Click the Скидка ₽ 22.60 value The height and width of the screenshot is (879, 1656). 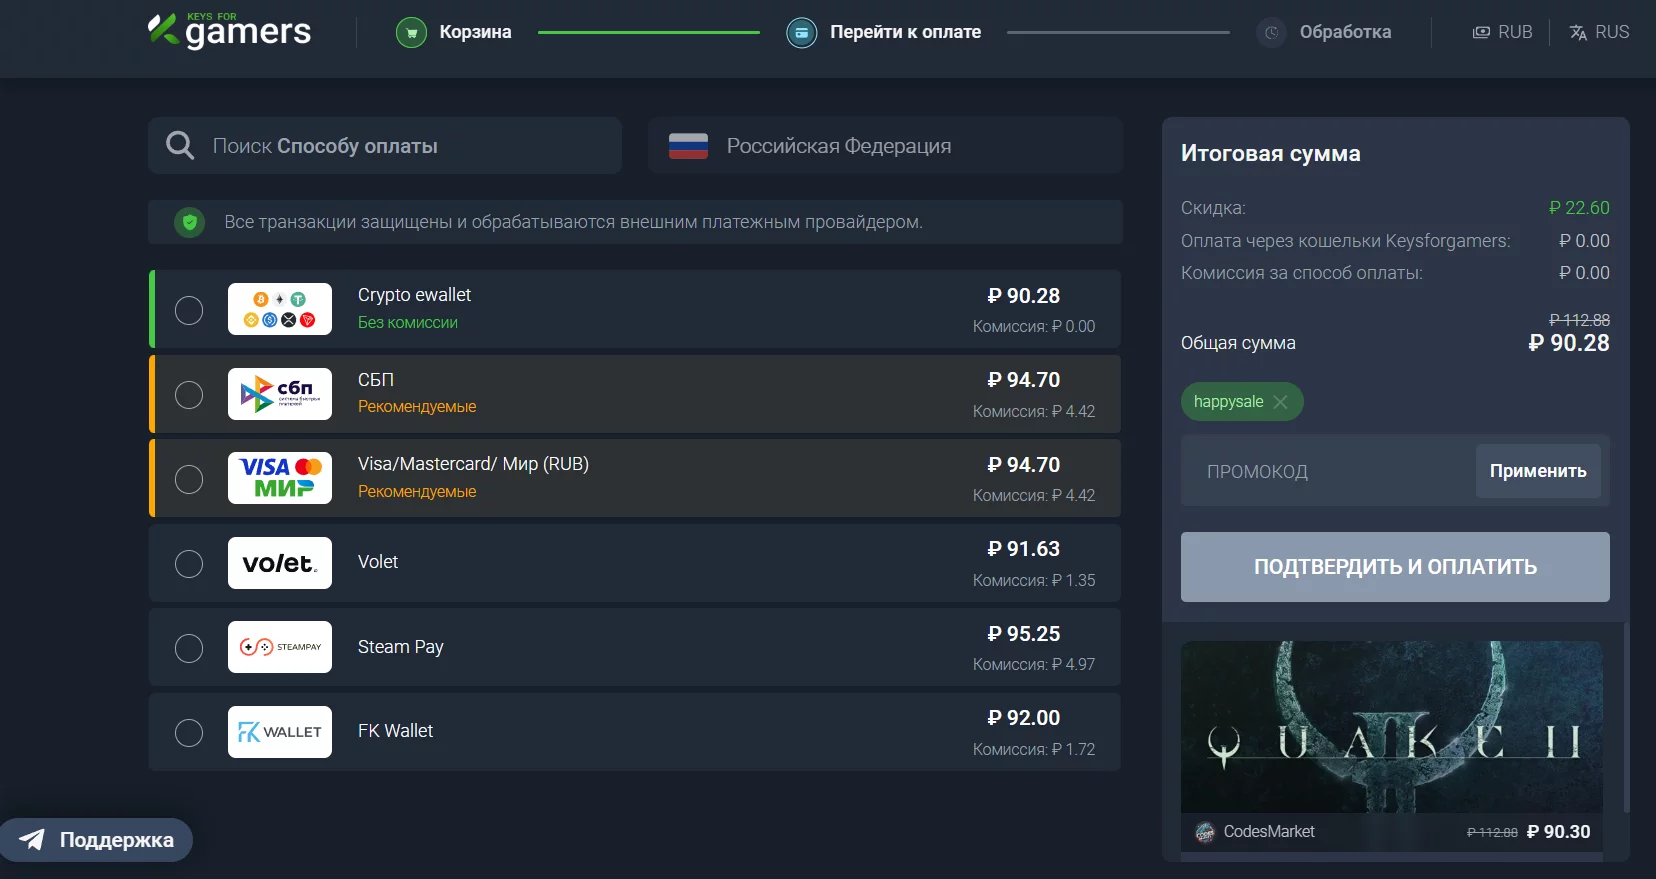1579,208
